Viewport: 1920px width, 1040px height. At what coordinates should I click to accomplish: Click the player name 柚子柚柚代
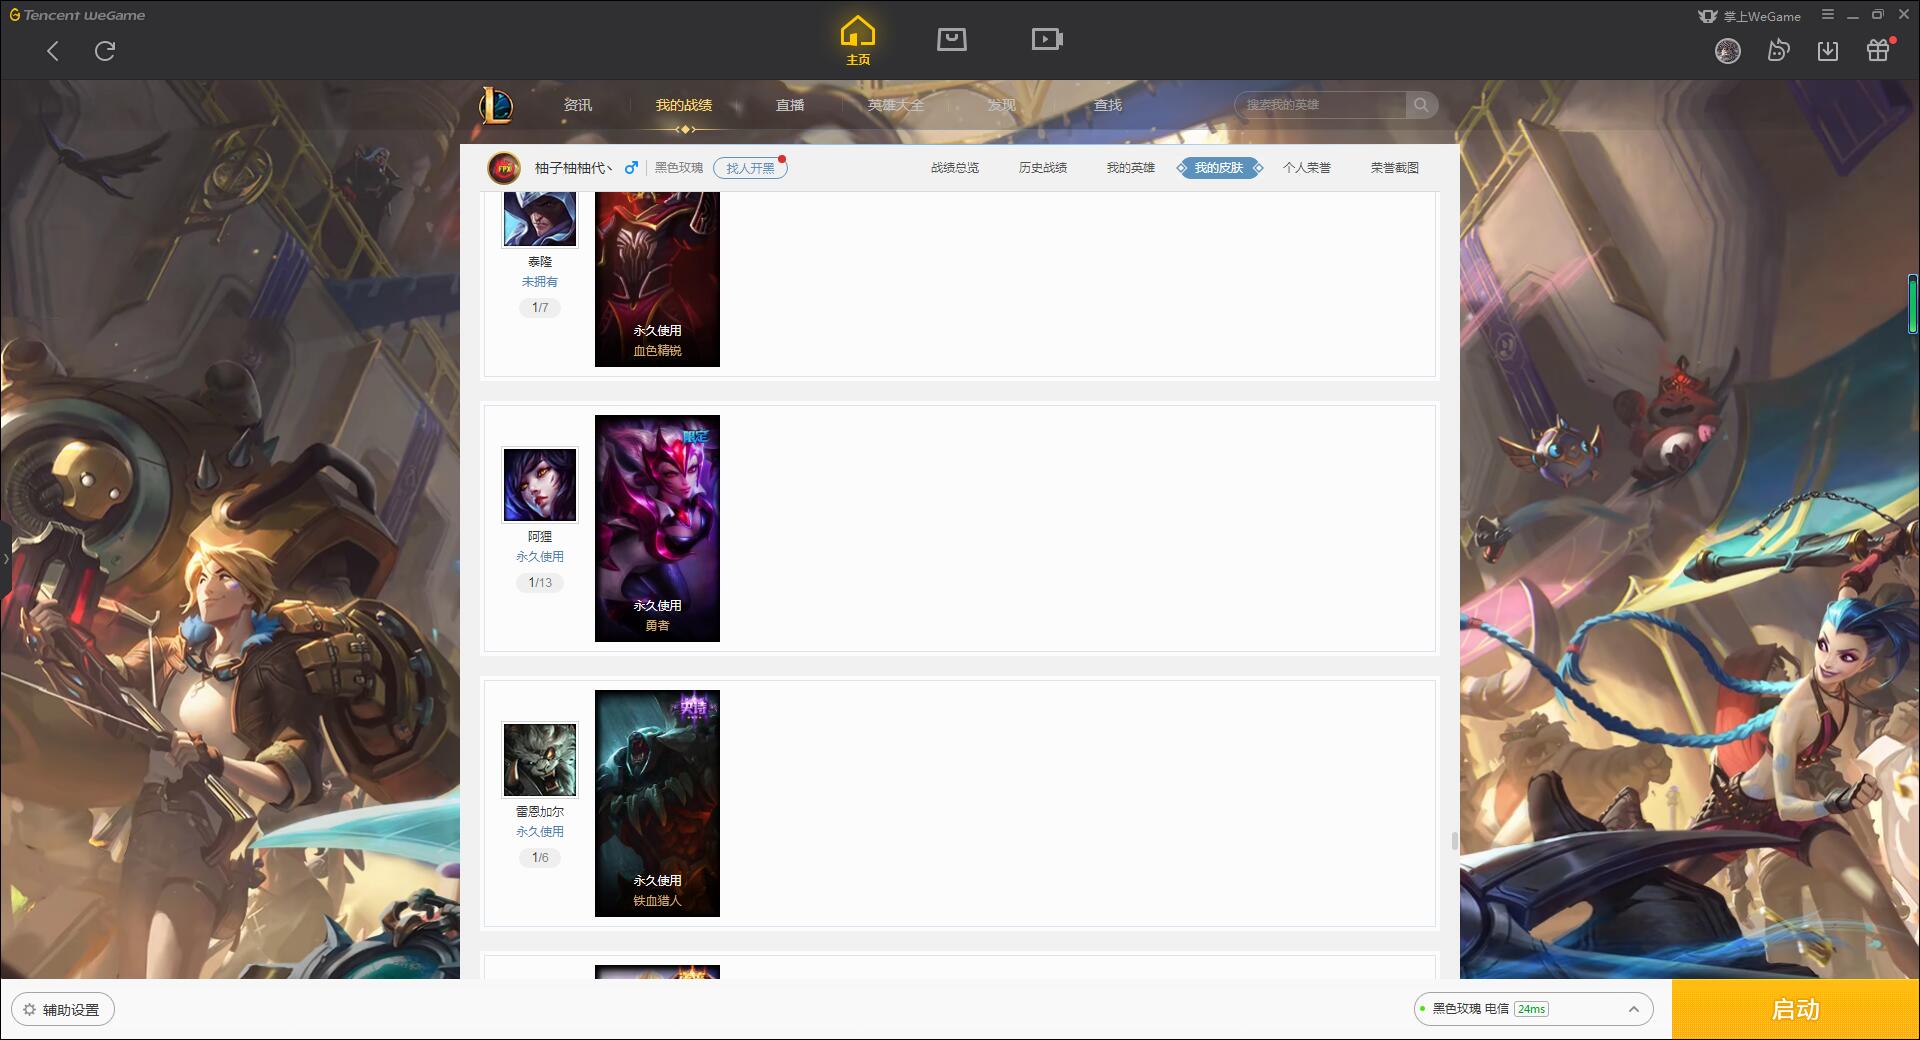(573, 168)
